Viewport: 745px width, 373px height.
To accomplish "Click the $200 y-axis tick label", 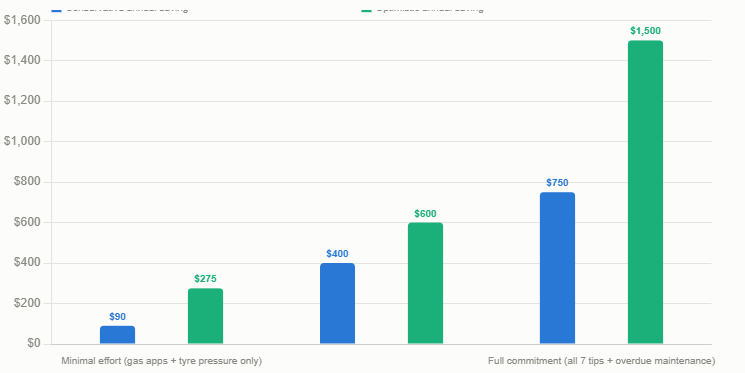I will 27,303.
